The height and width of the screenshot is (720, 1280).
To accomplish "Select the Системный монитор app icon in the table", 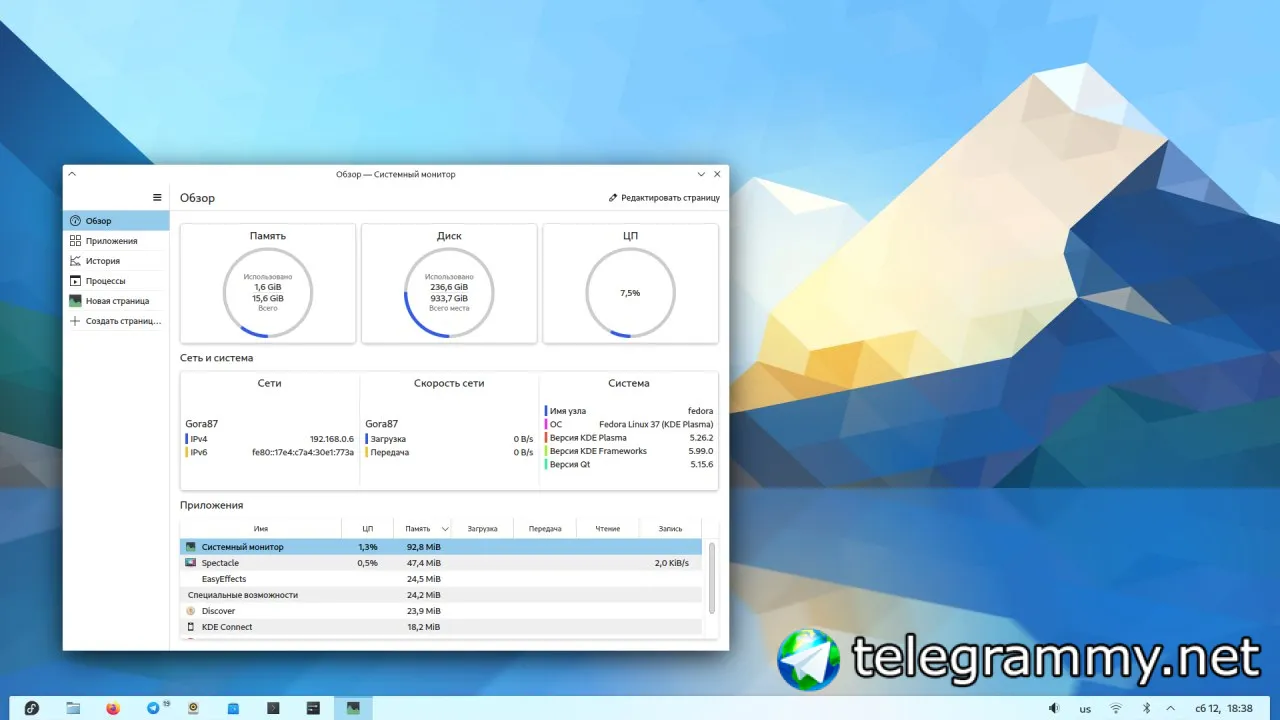I will click(191, 547).
